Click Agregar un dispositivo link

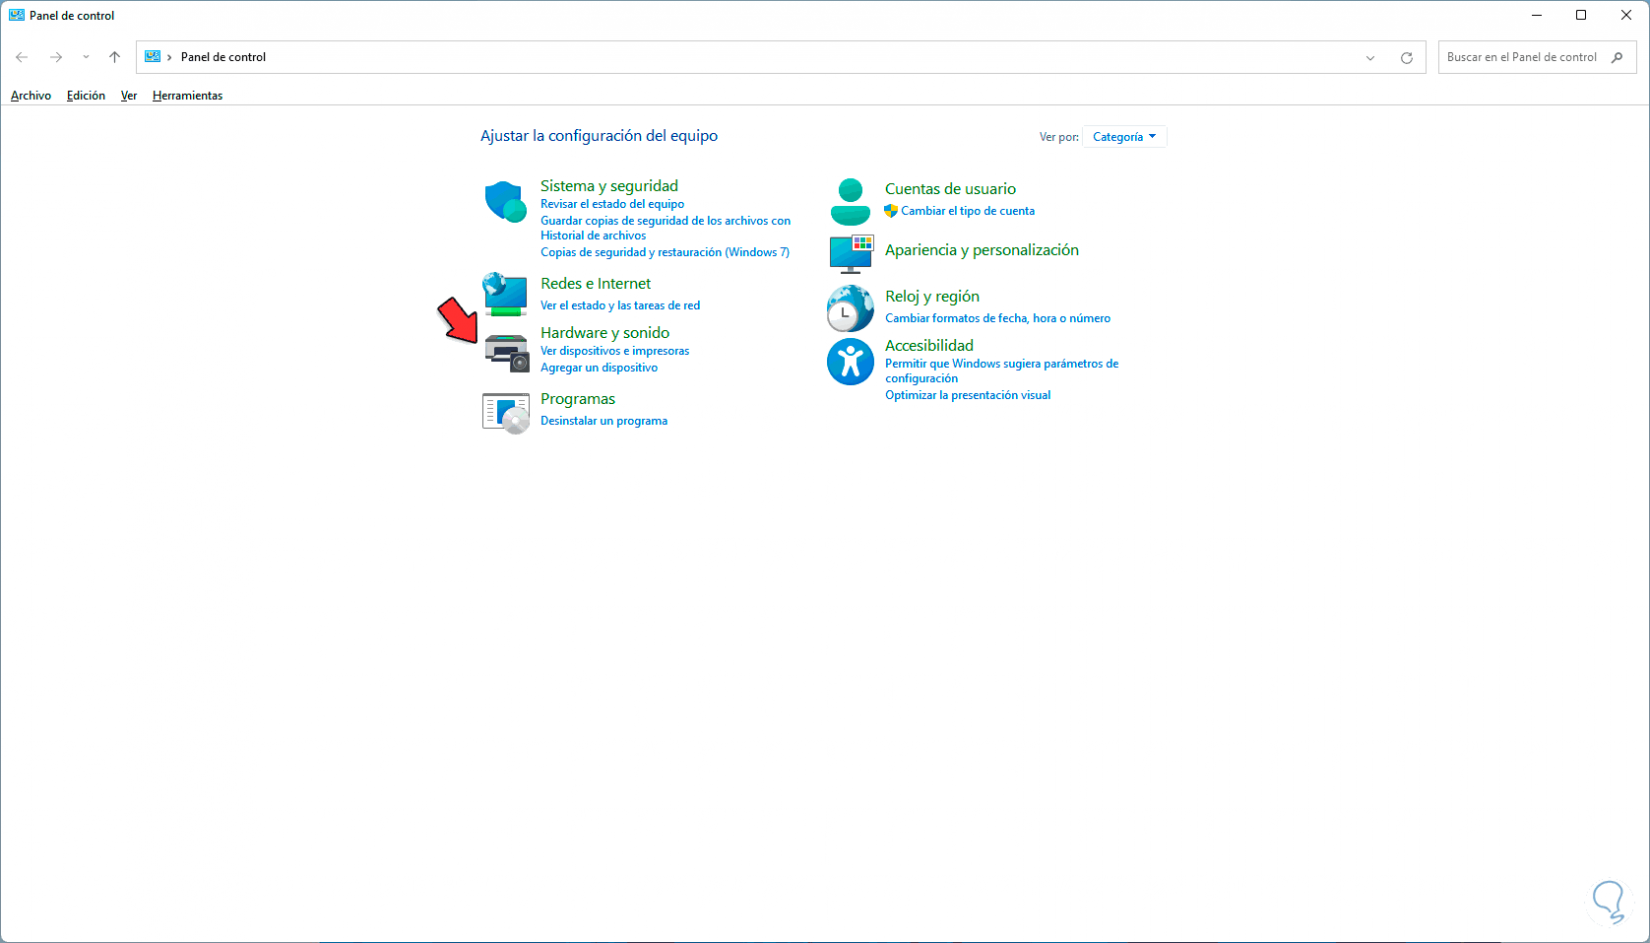click(x=599, y=368)
